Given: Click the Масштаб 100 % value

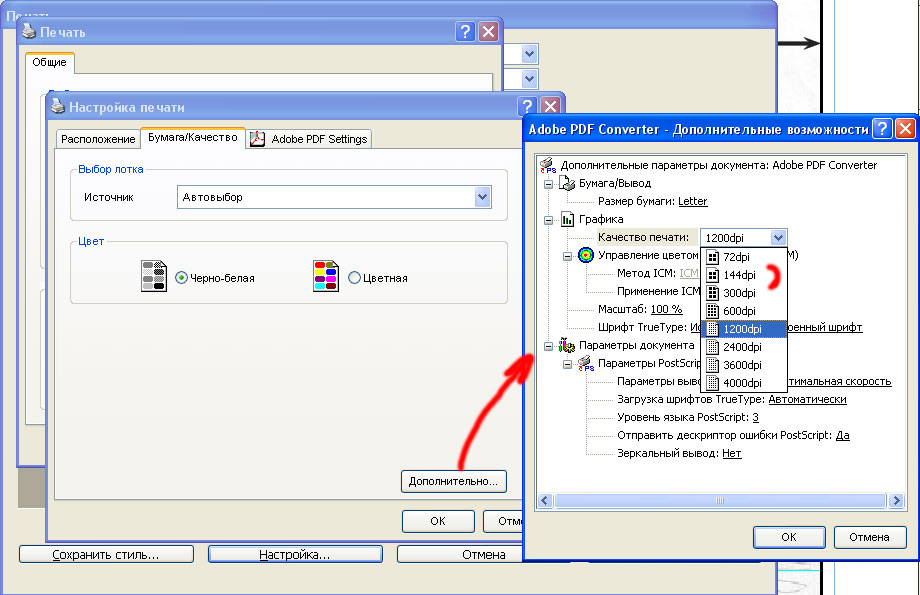Looking at the screenshot, I should [x=666, y=309].
